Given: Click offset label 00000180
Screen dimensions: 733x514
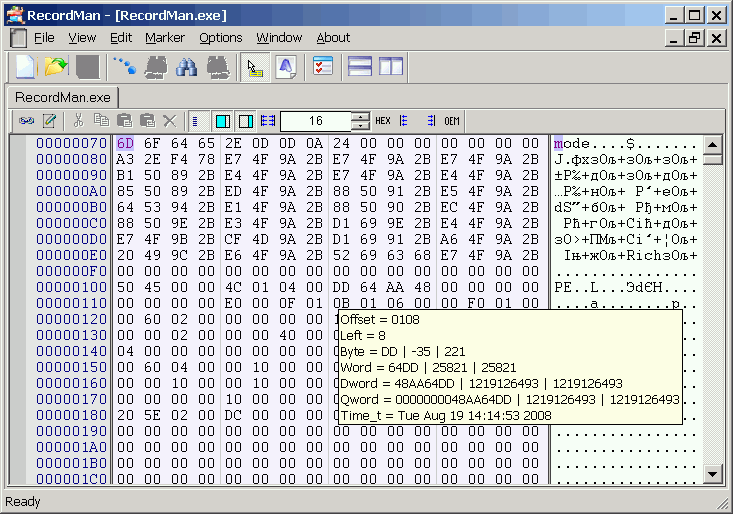Looking at the screenshot, I should pos(72,415).
